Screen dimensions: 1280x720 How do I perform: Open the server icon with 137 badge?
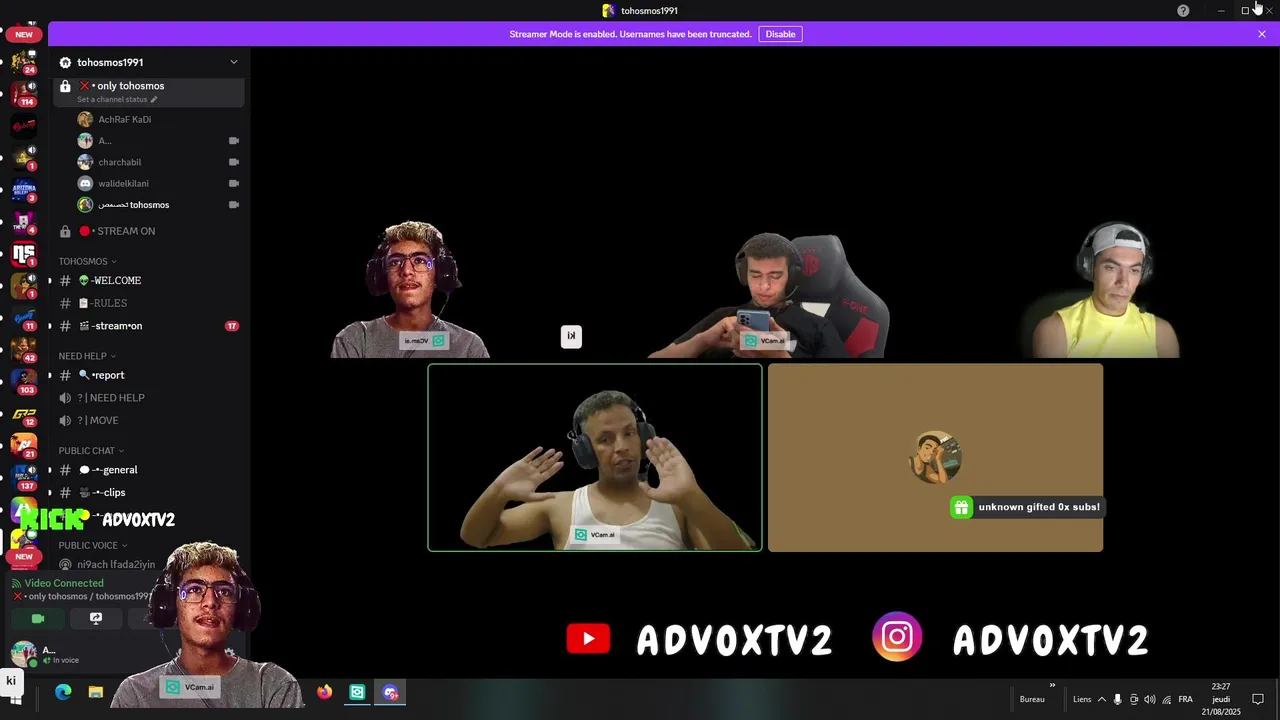tap(24, 477)
